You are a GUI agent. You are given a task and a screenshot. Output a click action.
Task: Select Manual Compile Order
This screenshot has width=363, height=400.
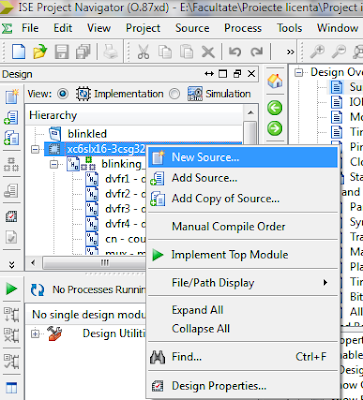tap(243, 227)
